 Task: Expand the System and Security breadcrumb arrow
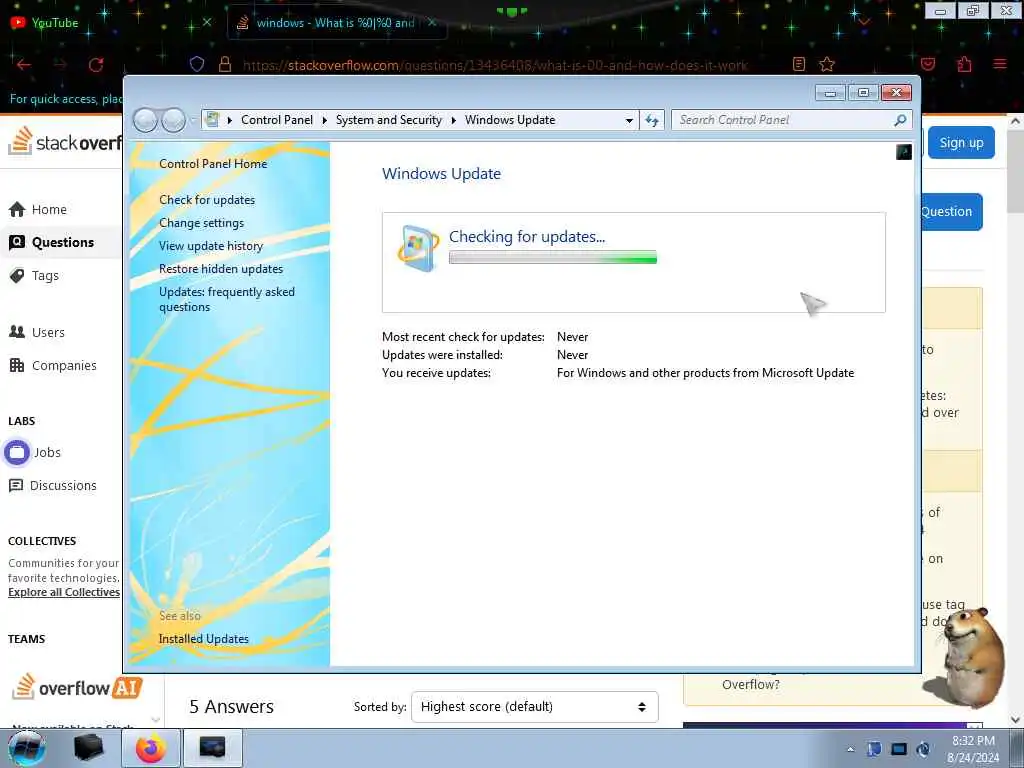pos(453,120)
